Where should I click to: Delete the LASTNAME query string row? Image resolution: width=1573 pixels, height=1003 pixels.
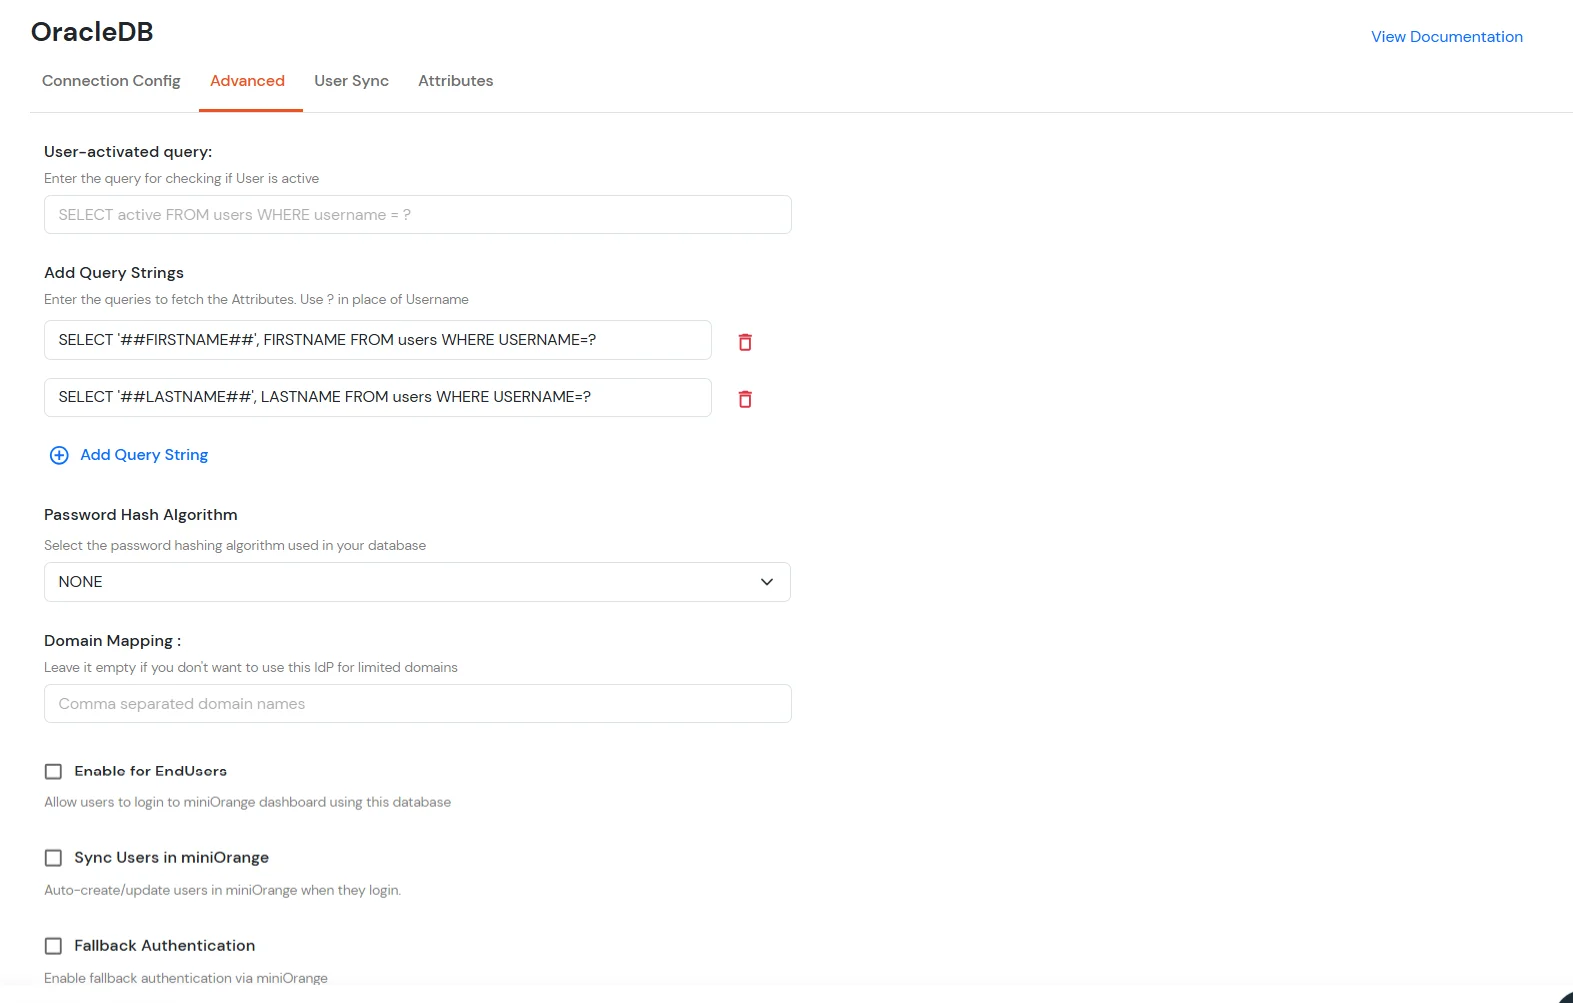tap(745, 399)
